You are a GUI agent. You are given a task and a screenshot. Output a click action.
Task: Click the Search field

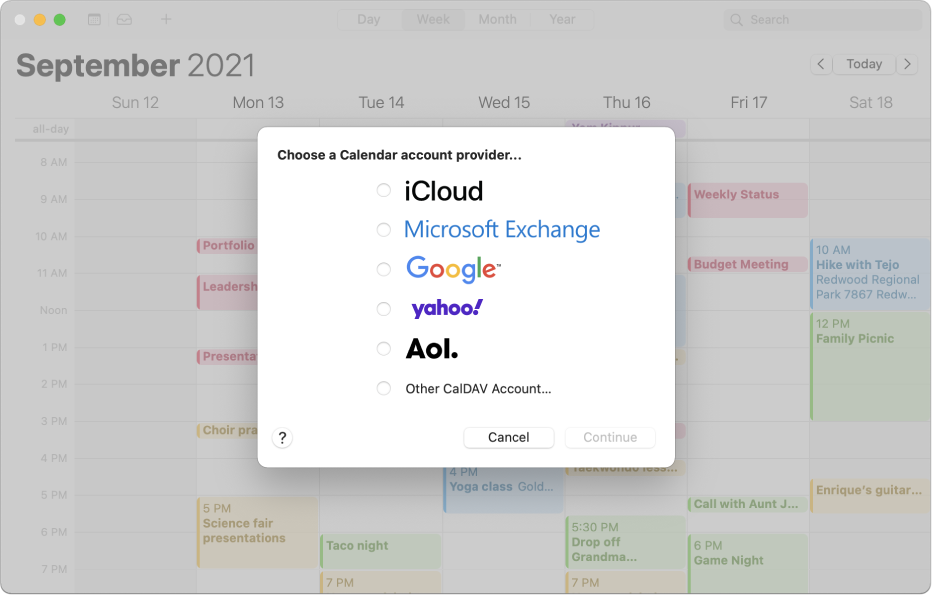(x=823, y=20)
